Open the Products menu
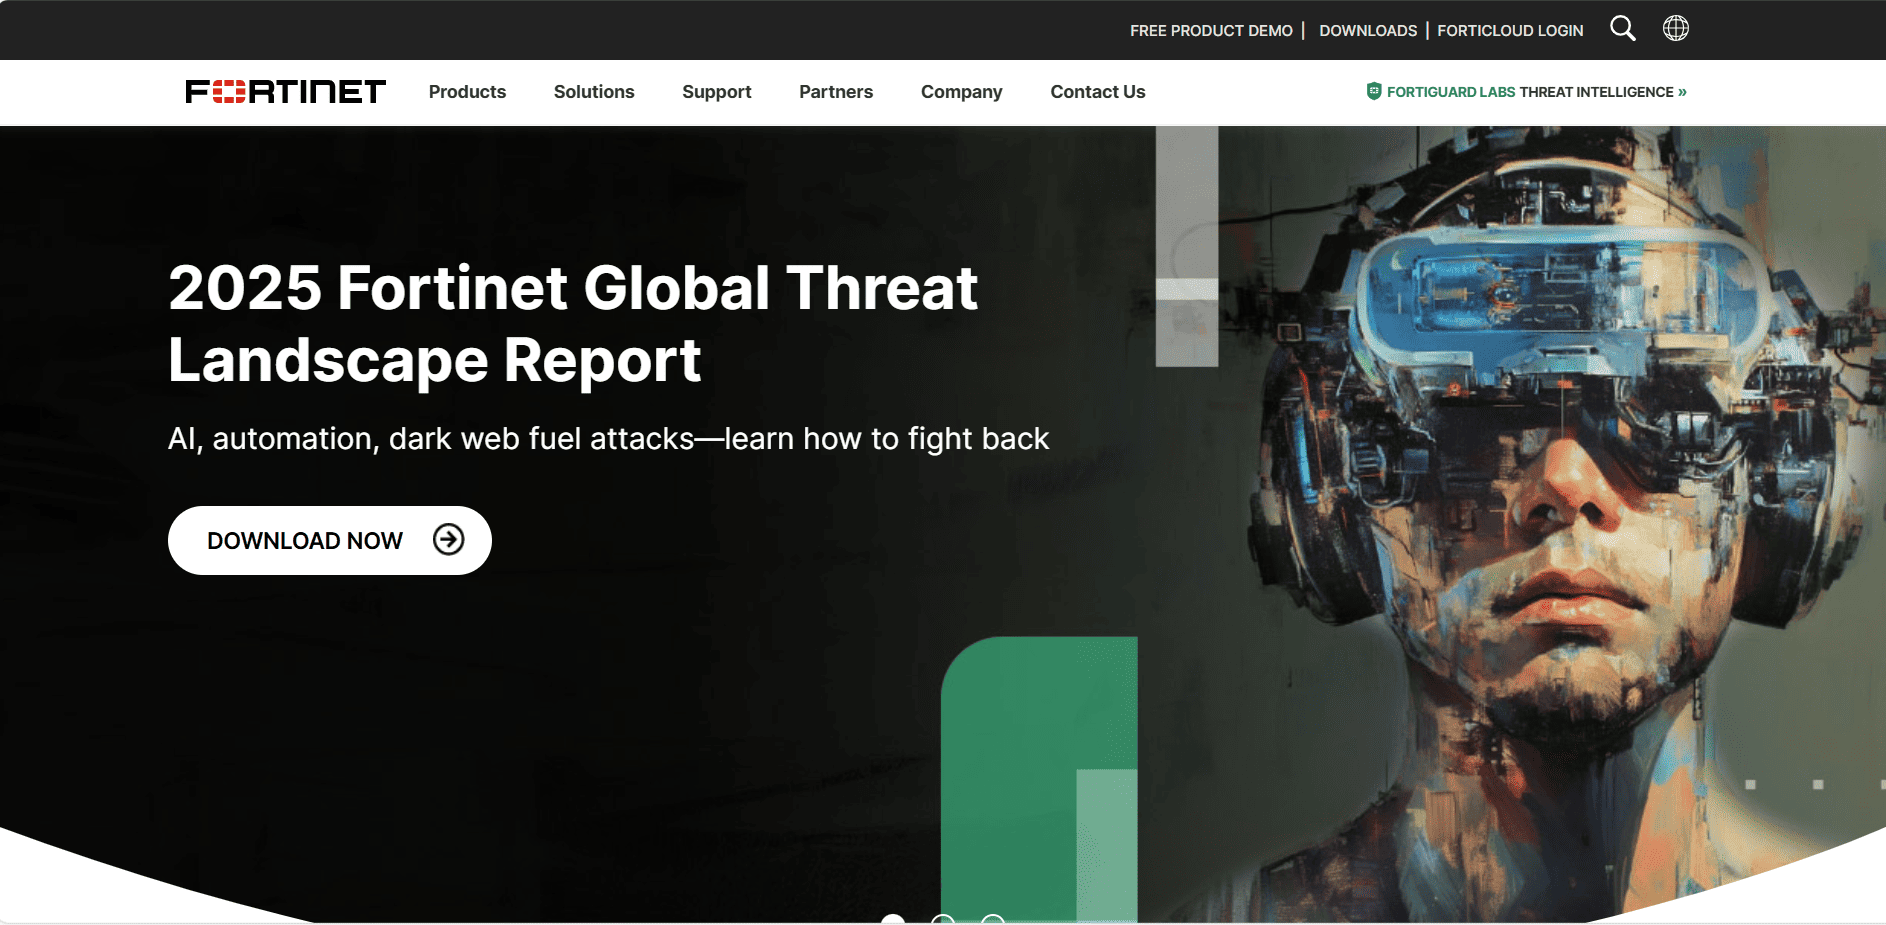Image resolution: width=1886 pixels, height=925 pixels. pos(467,92)
